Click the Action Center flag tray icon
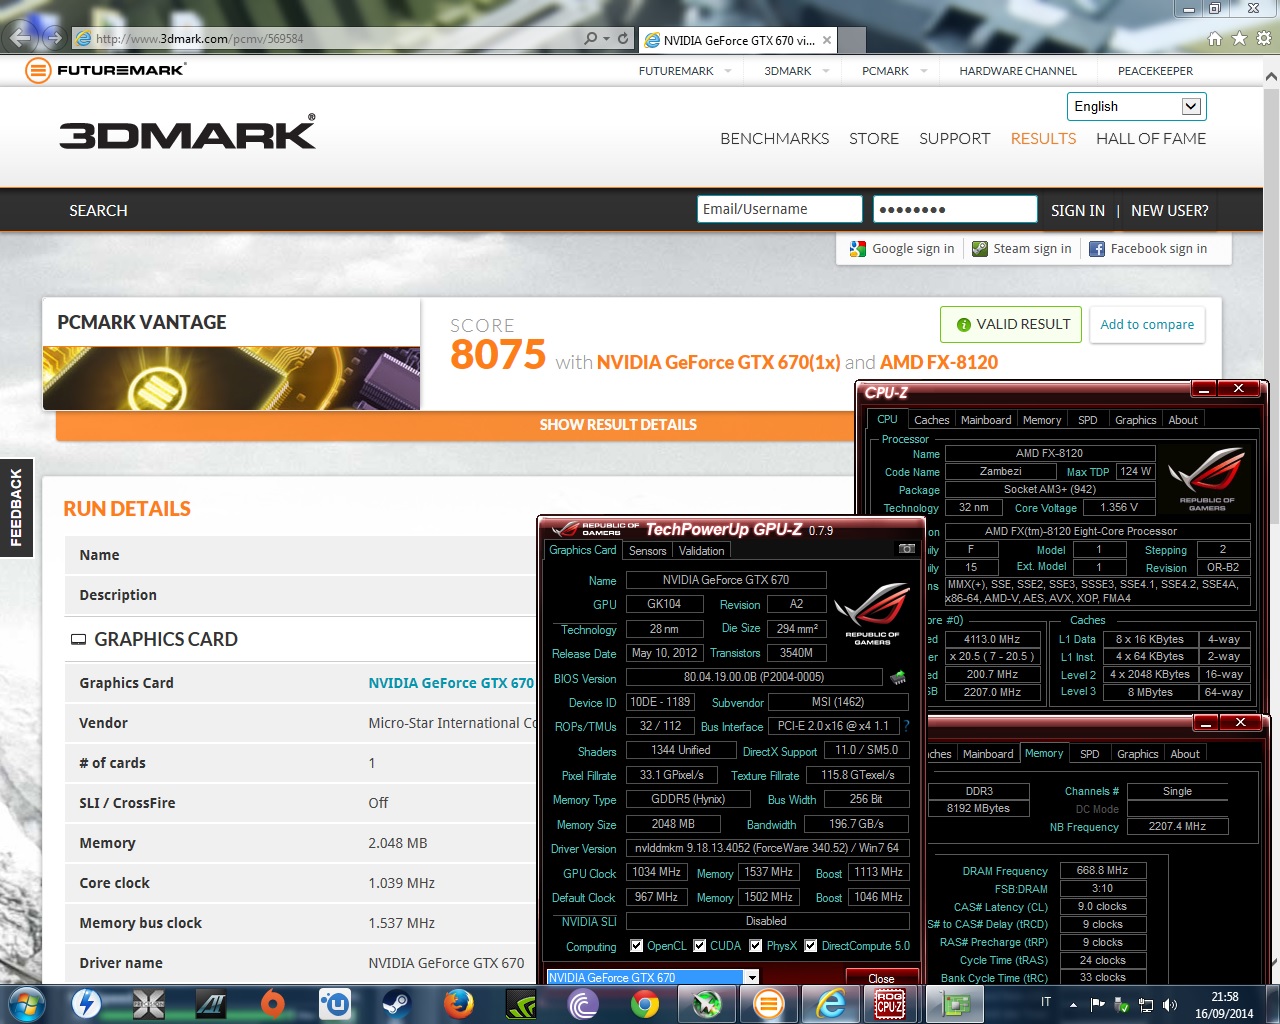 click(x=1097, y=1003)
